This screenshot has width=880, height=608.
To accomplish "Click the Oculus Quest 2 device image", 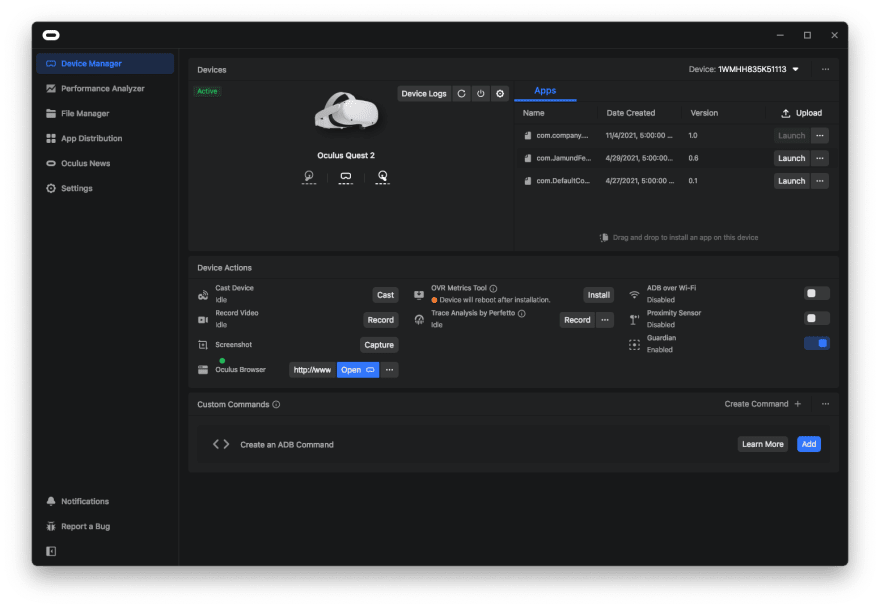I will tap(346, 112).
